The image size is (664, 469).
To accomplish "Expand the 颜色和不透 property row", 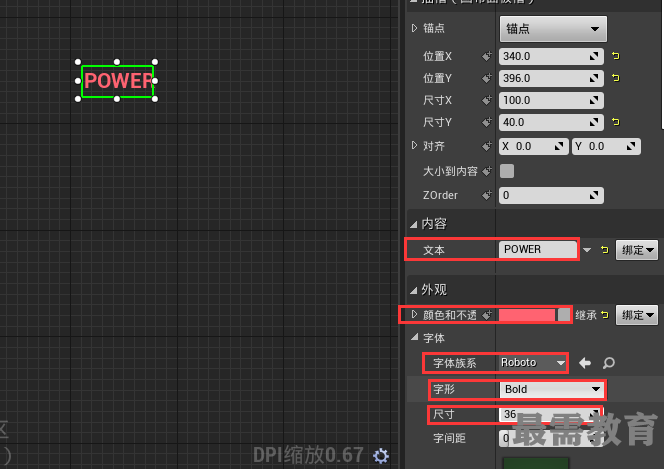I will point(415,314).
